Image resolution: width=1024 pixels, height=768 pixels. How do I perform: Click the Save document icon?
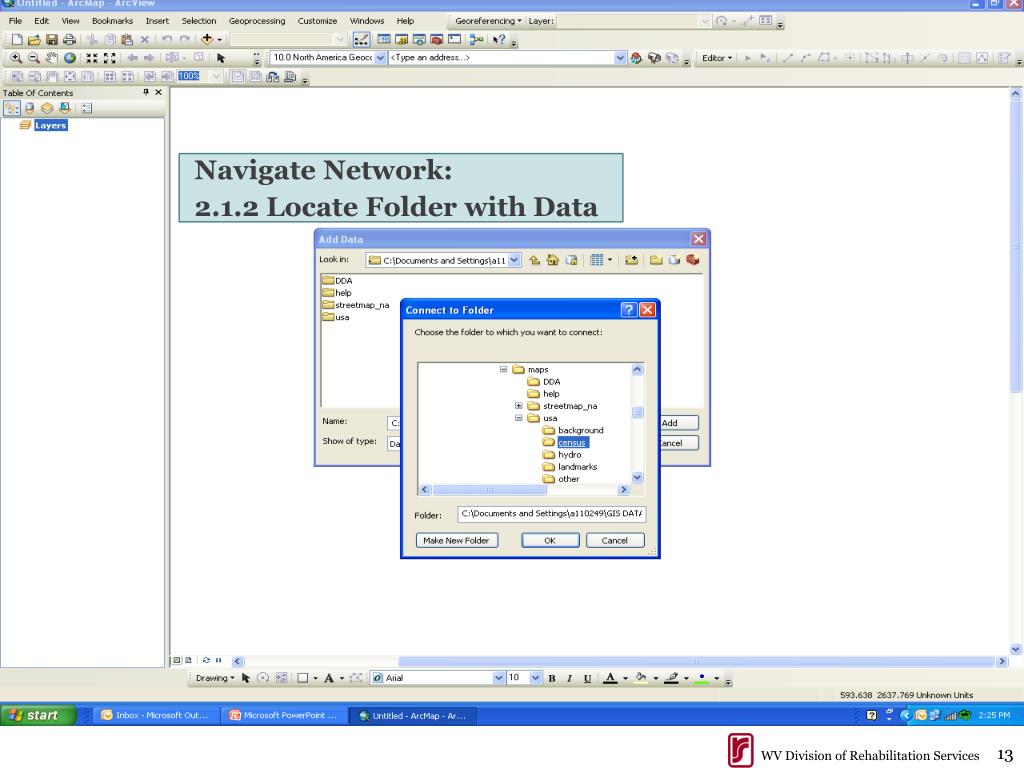(52, 39)
